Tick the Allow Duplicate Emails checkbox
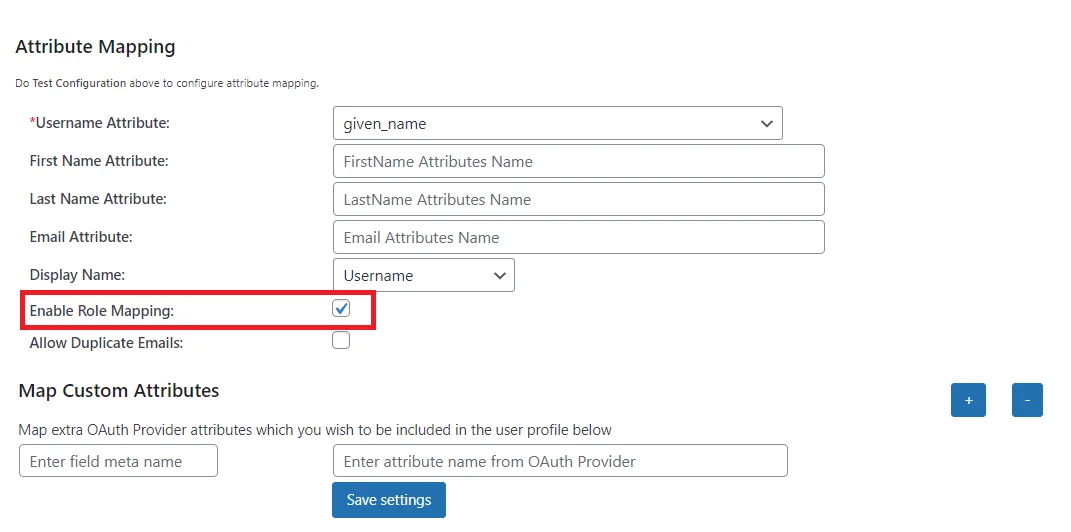The height and width of the screenshot is (532, 1071). (341, 340)
